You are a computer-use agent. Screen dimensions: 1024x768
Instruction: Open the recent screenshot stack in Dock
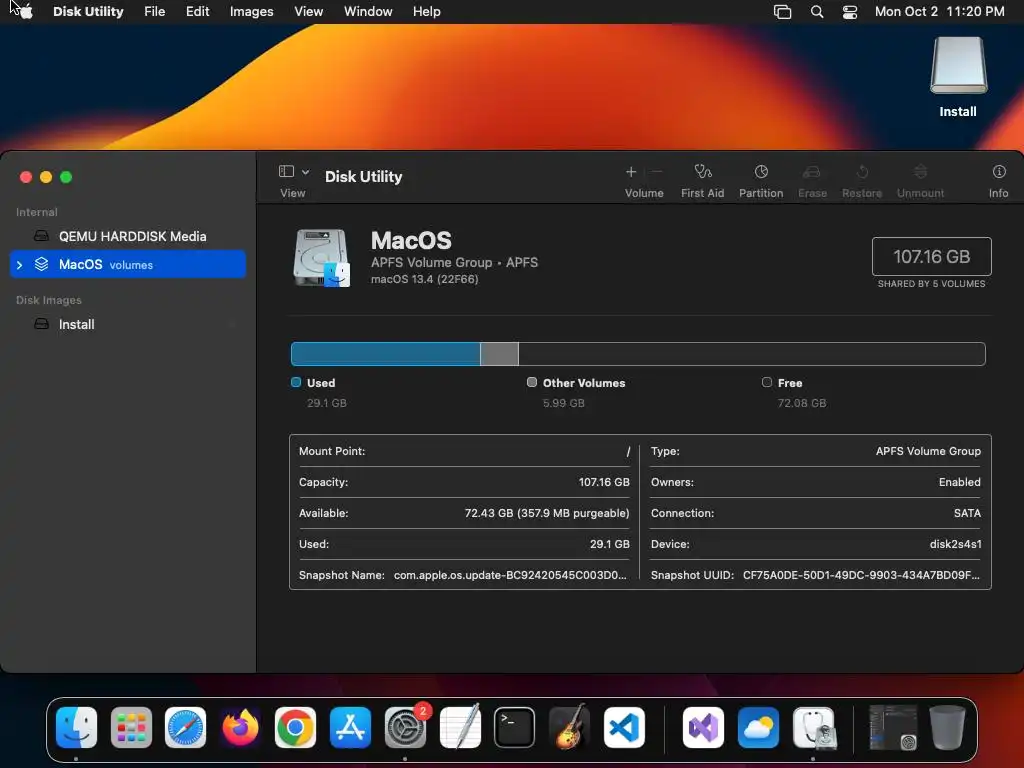[893, 728]
